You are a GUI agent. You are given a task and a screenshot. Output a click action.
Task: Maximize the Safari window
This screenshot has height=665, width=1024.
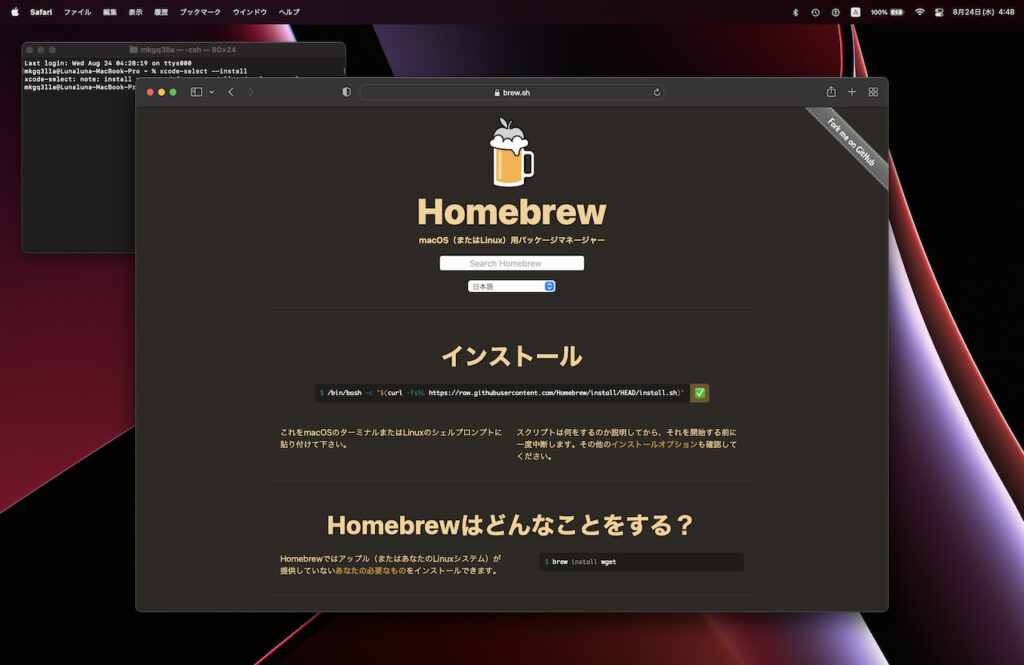click(173, 92)
